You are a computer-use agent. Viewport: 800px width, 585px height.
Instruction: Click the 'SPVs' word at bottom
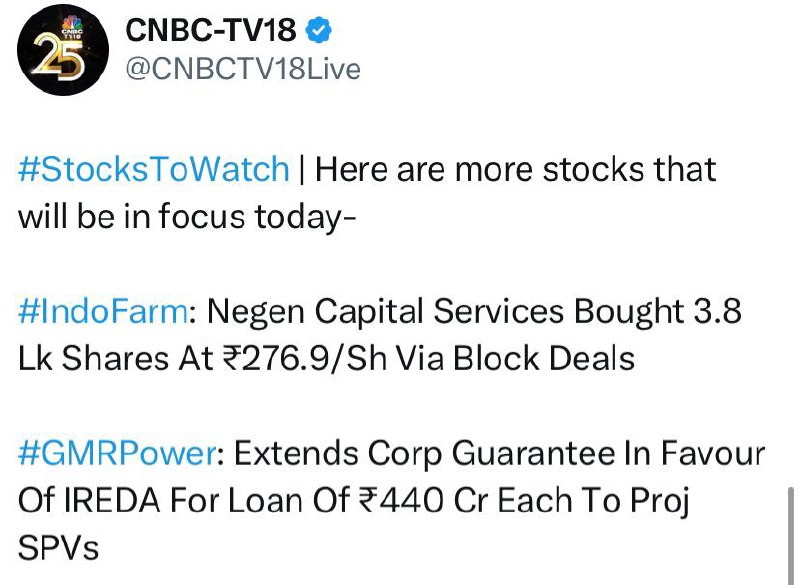pyautogui.click(x=58, y=547)
